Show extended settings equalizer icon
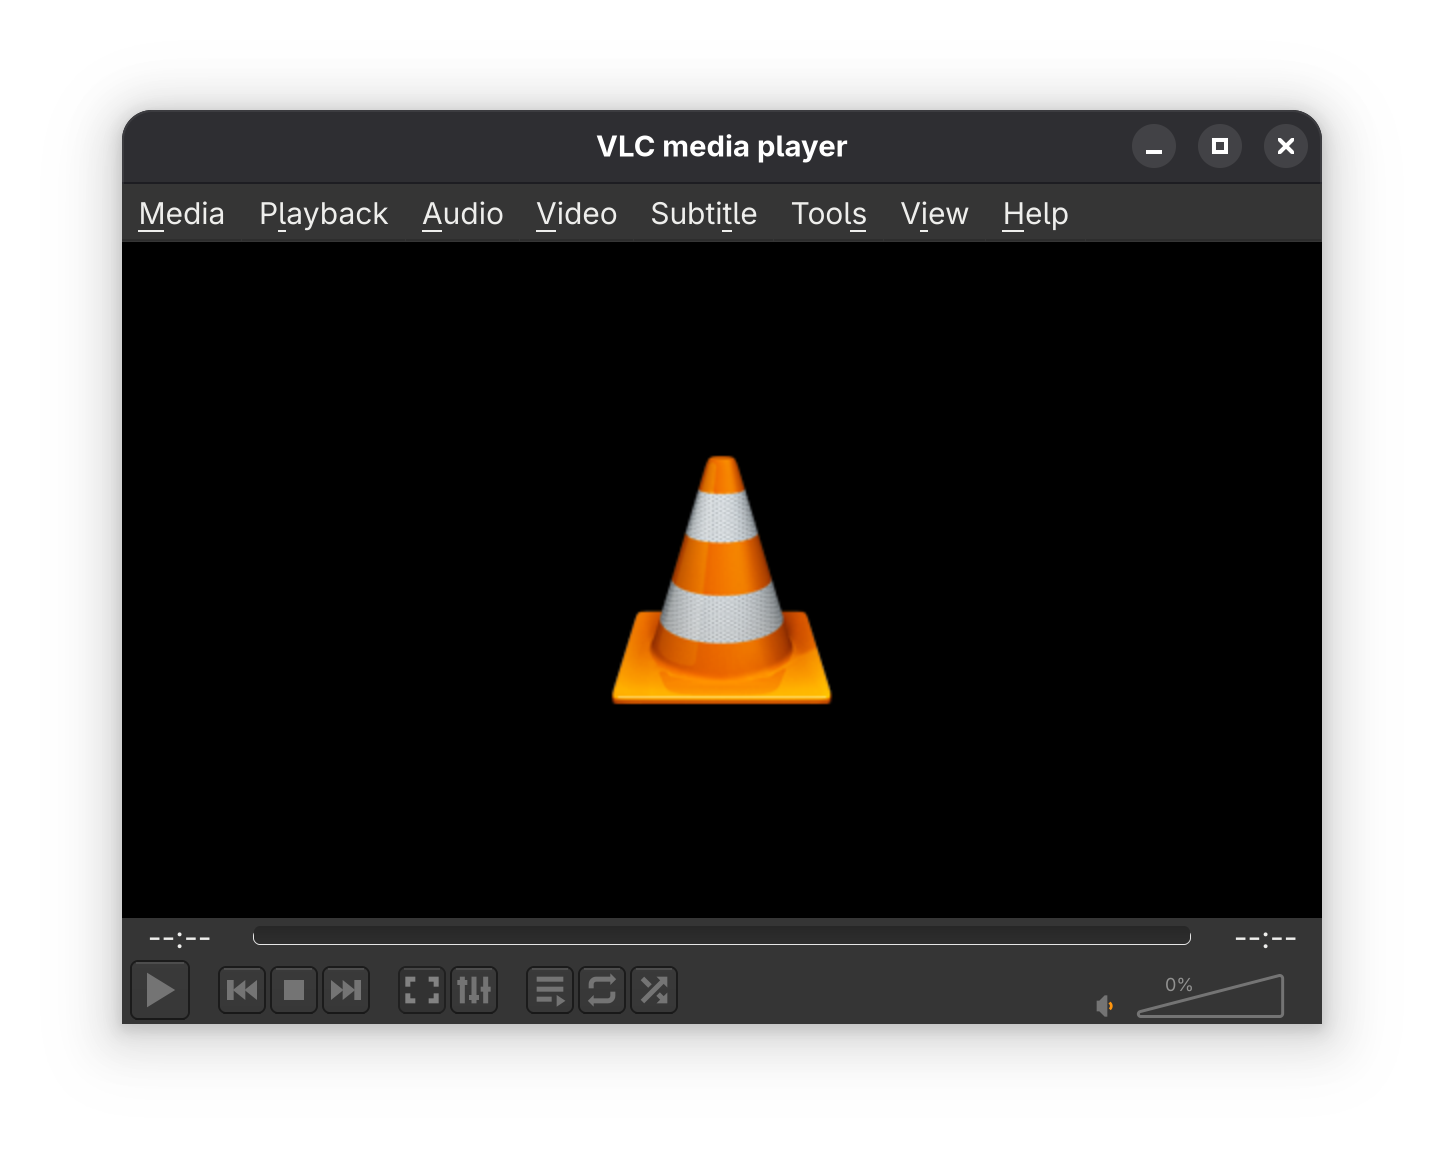This screenshot has width=1444, height=1158. (x=474, y=990)
